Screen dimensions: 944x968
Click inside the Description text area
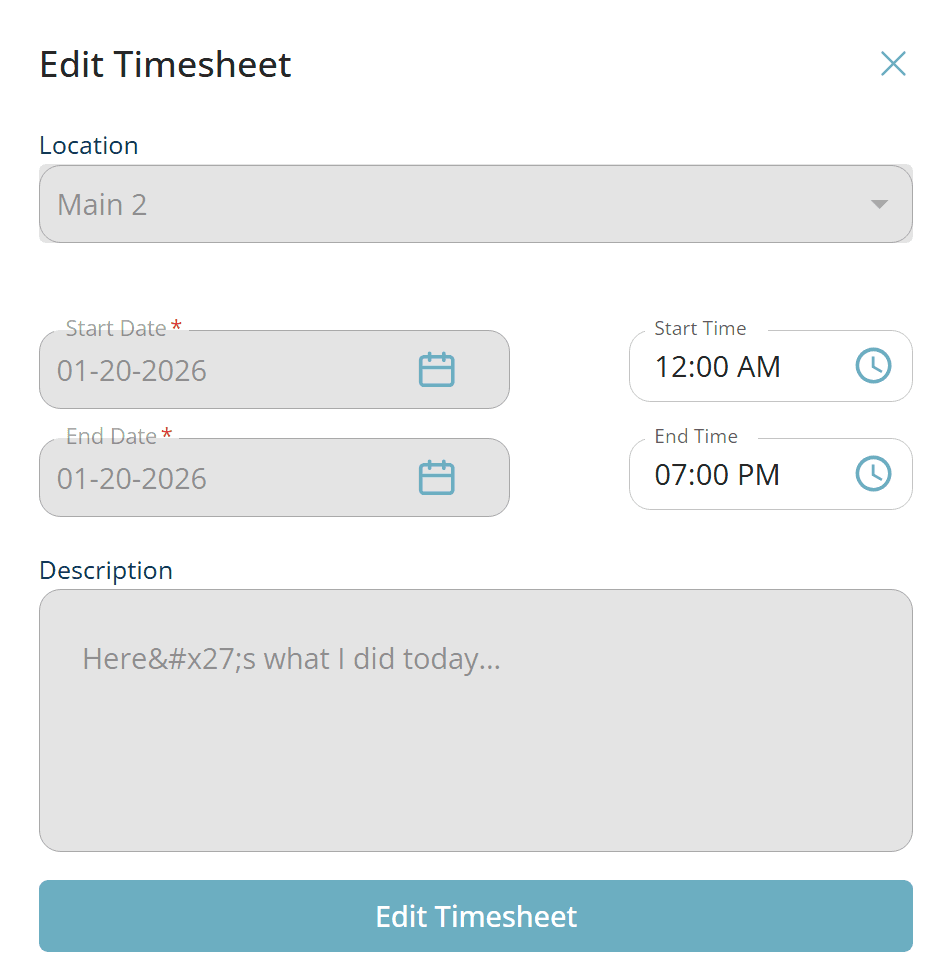tap(475, 720)
